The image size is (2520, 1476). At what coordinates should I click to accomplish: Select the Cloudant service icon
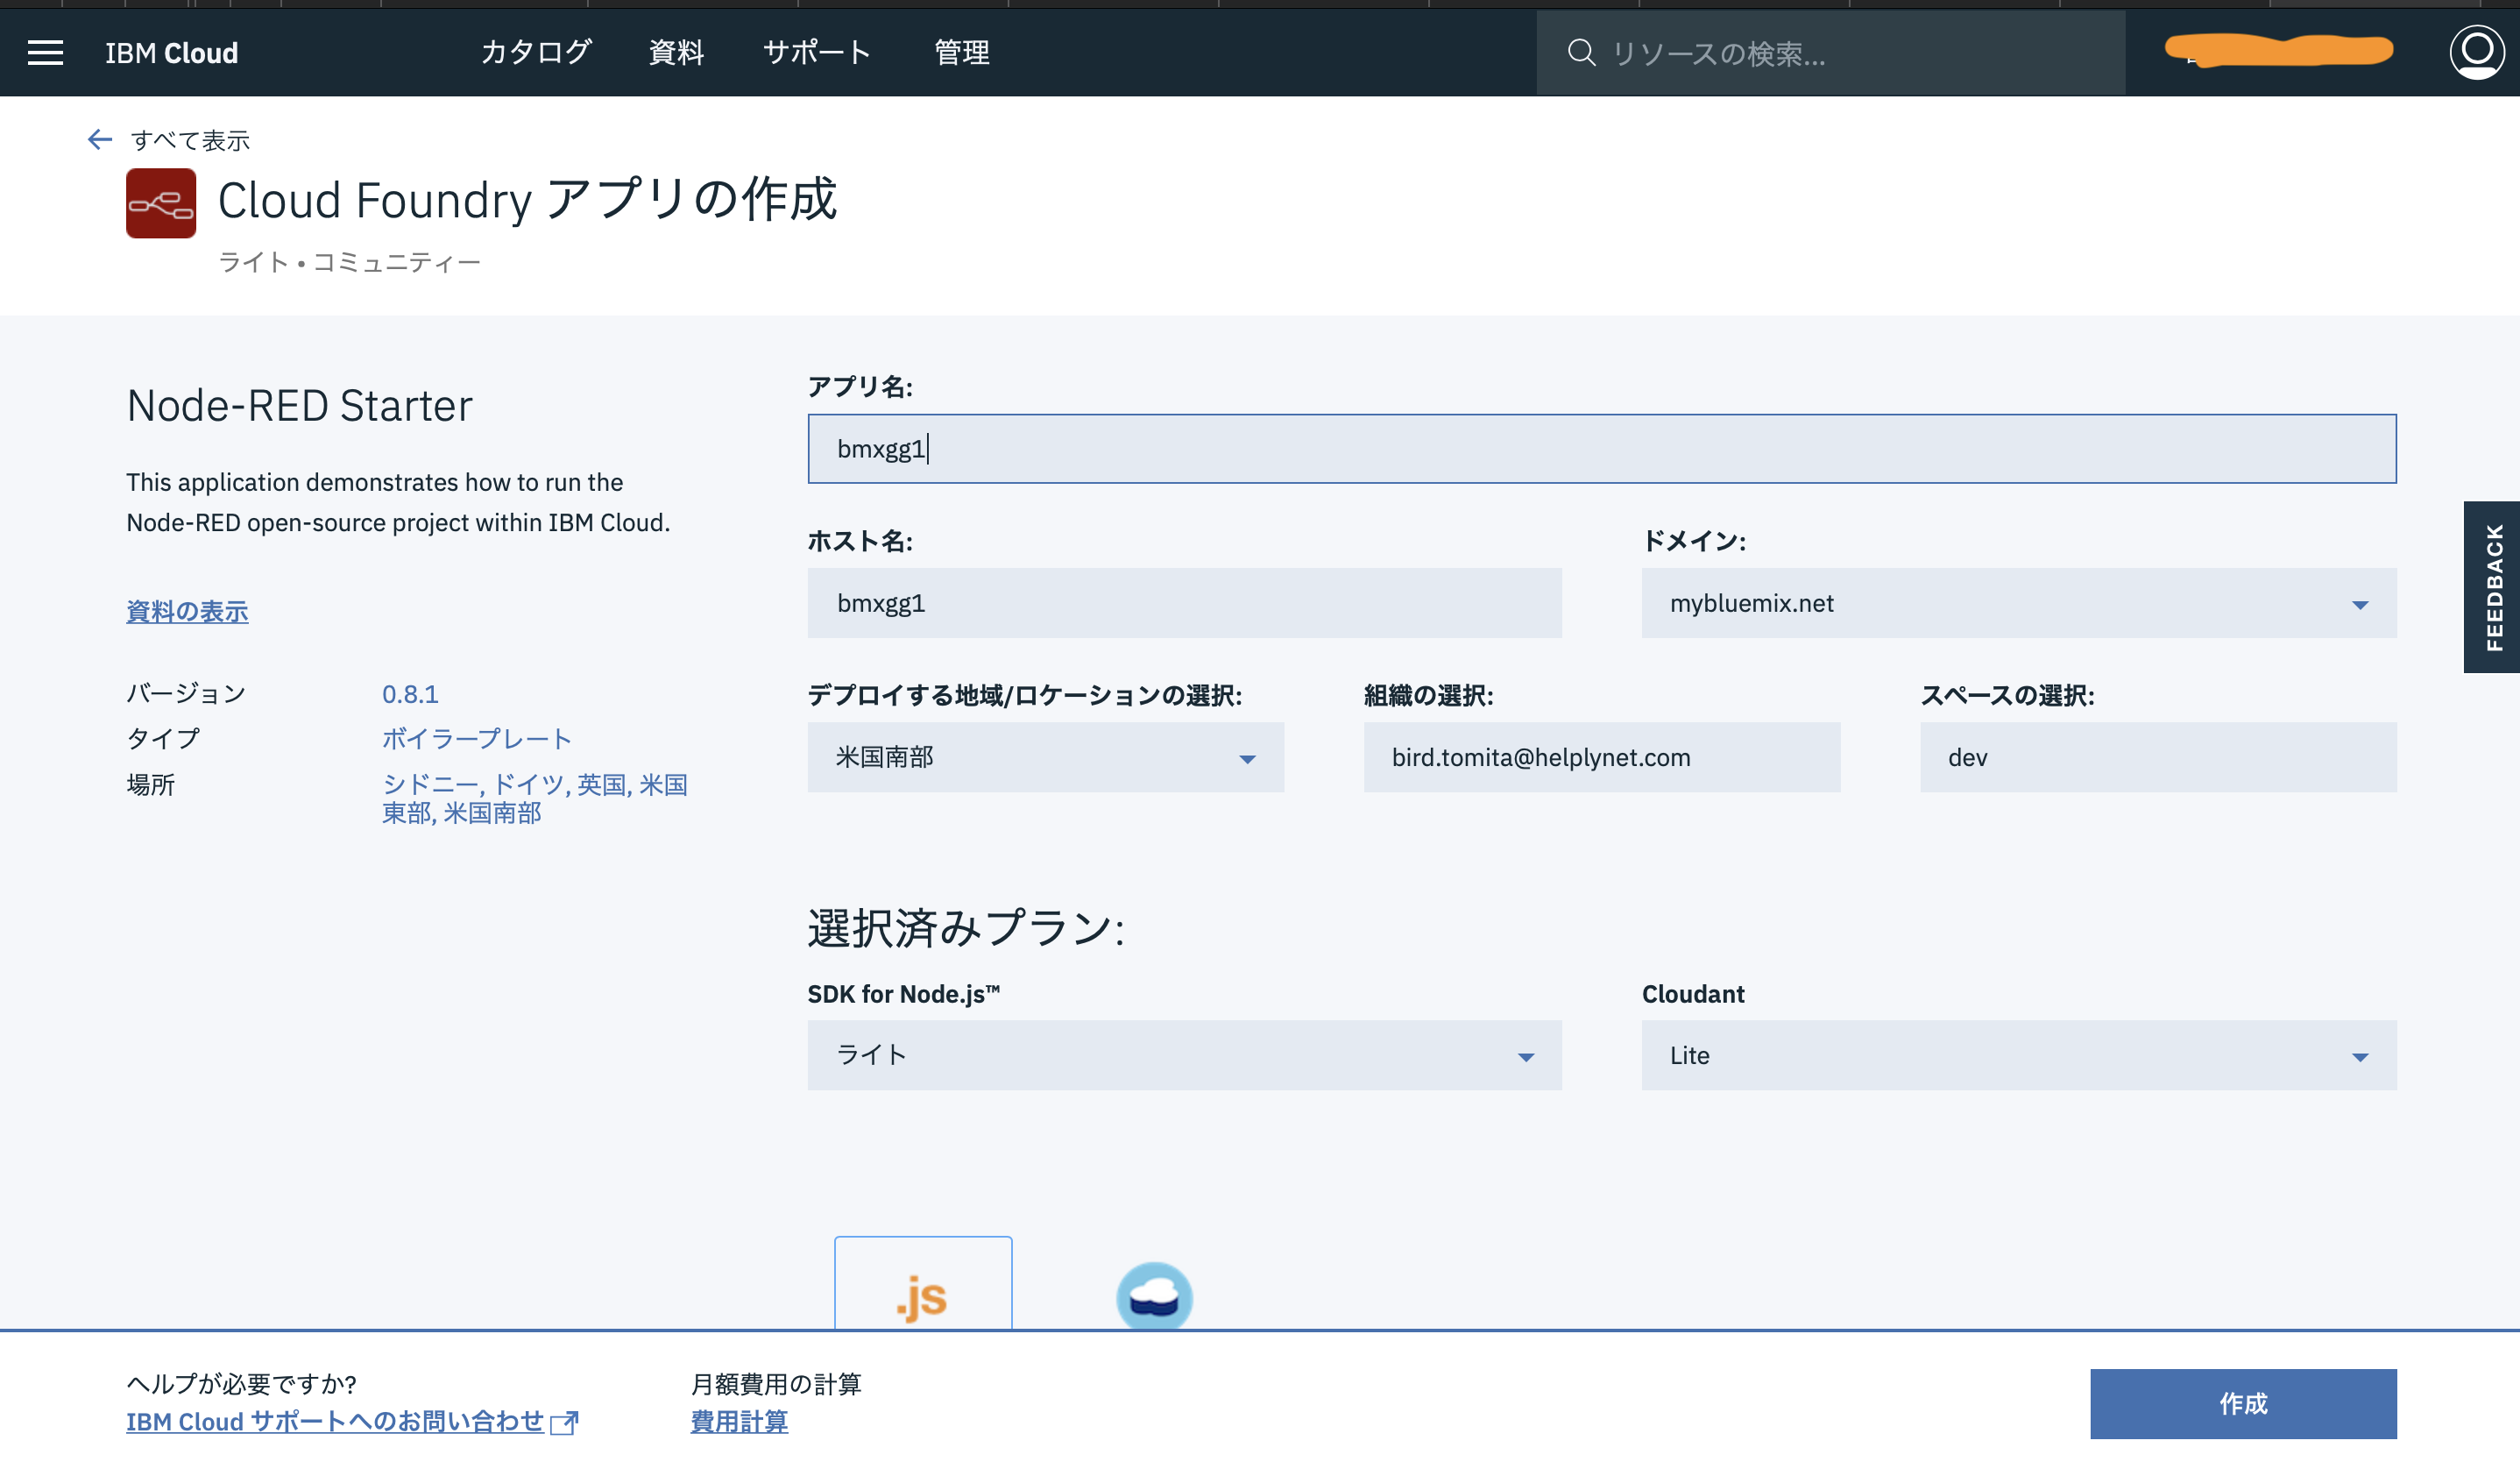[x=1154, y=1297]
